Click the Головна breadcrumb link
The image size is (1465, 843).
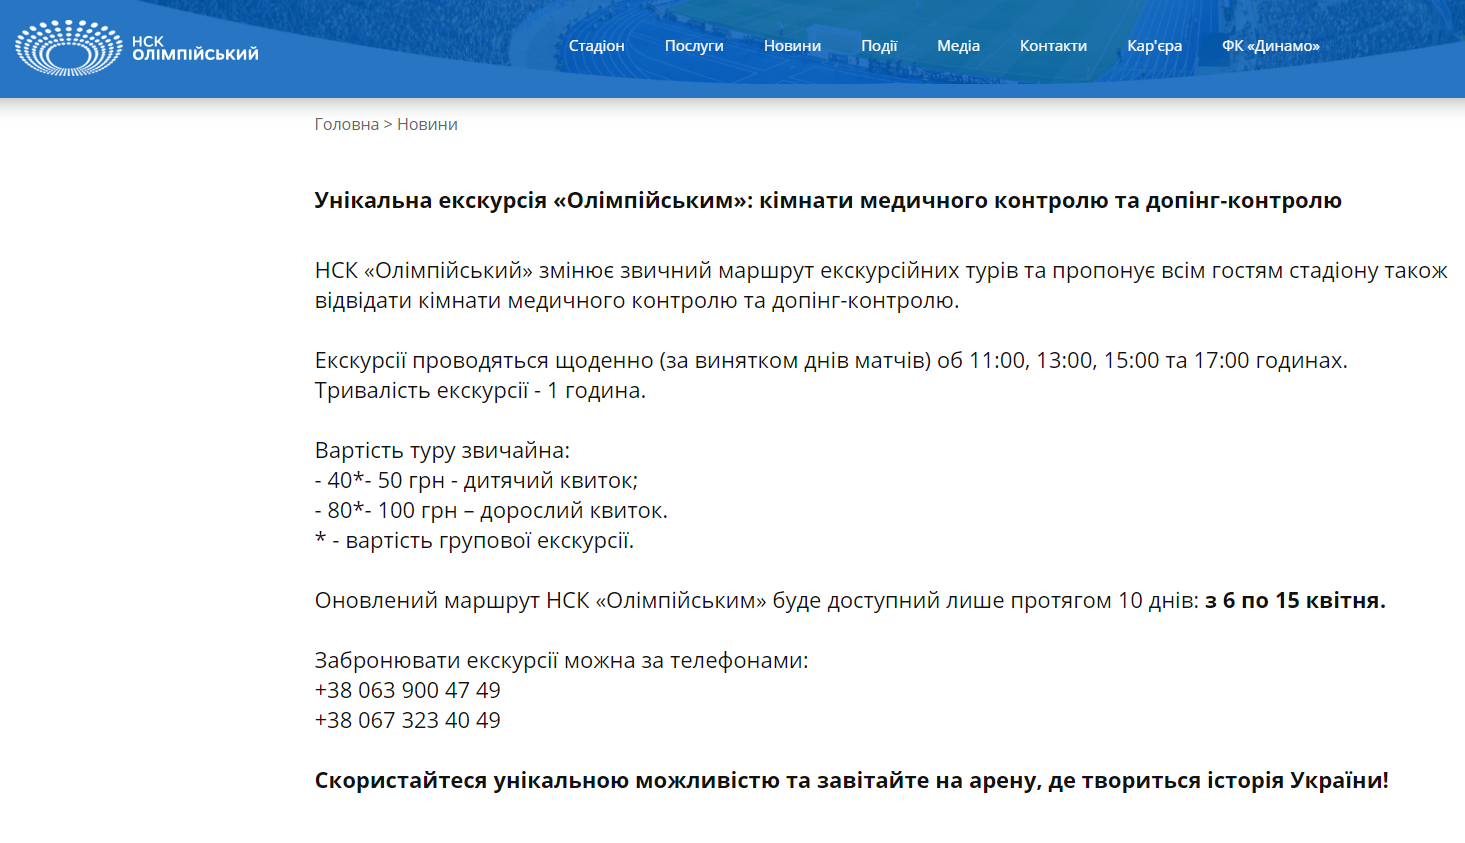[345, 123]
